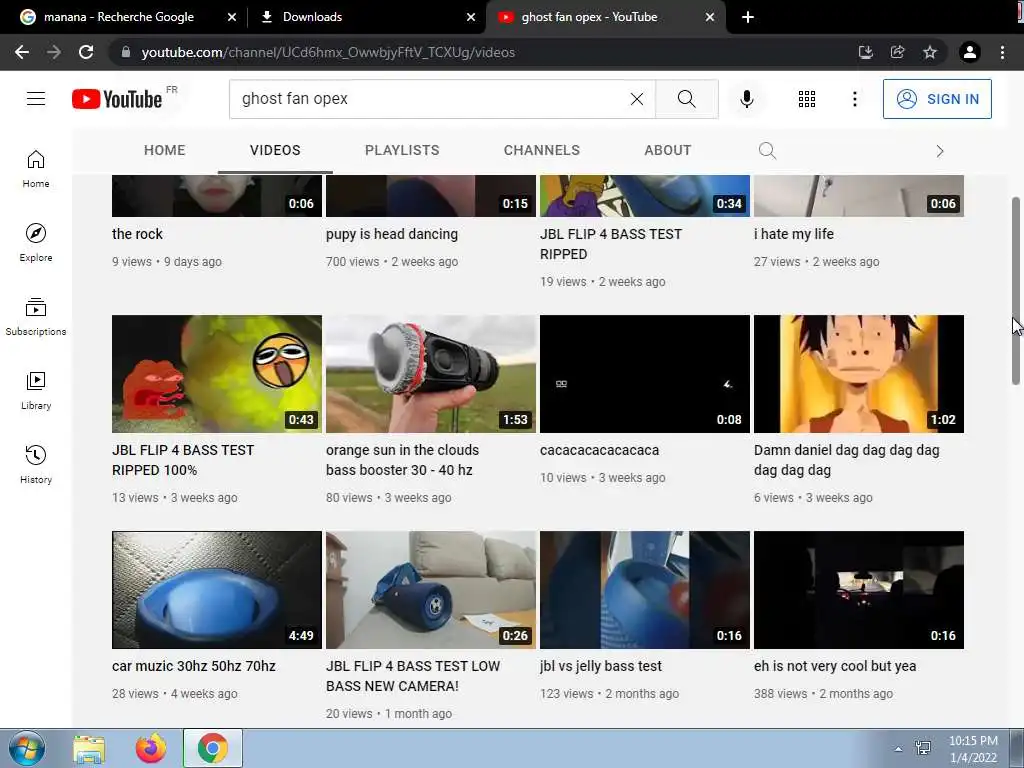Open eh is not very cool thumbnail
The image size is (1024, 768).
[x=859, y=590]
